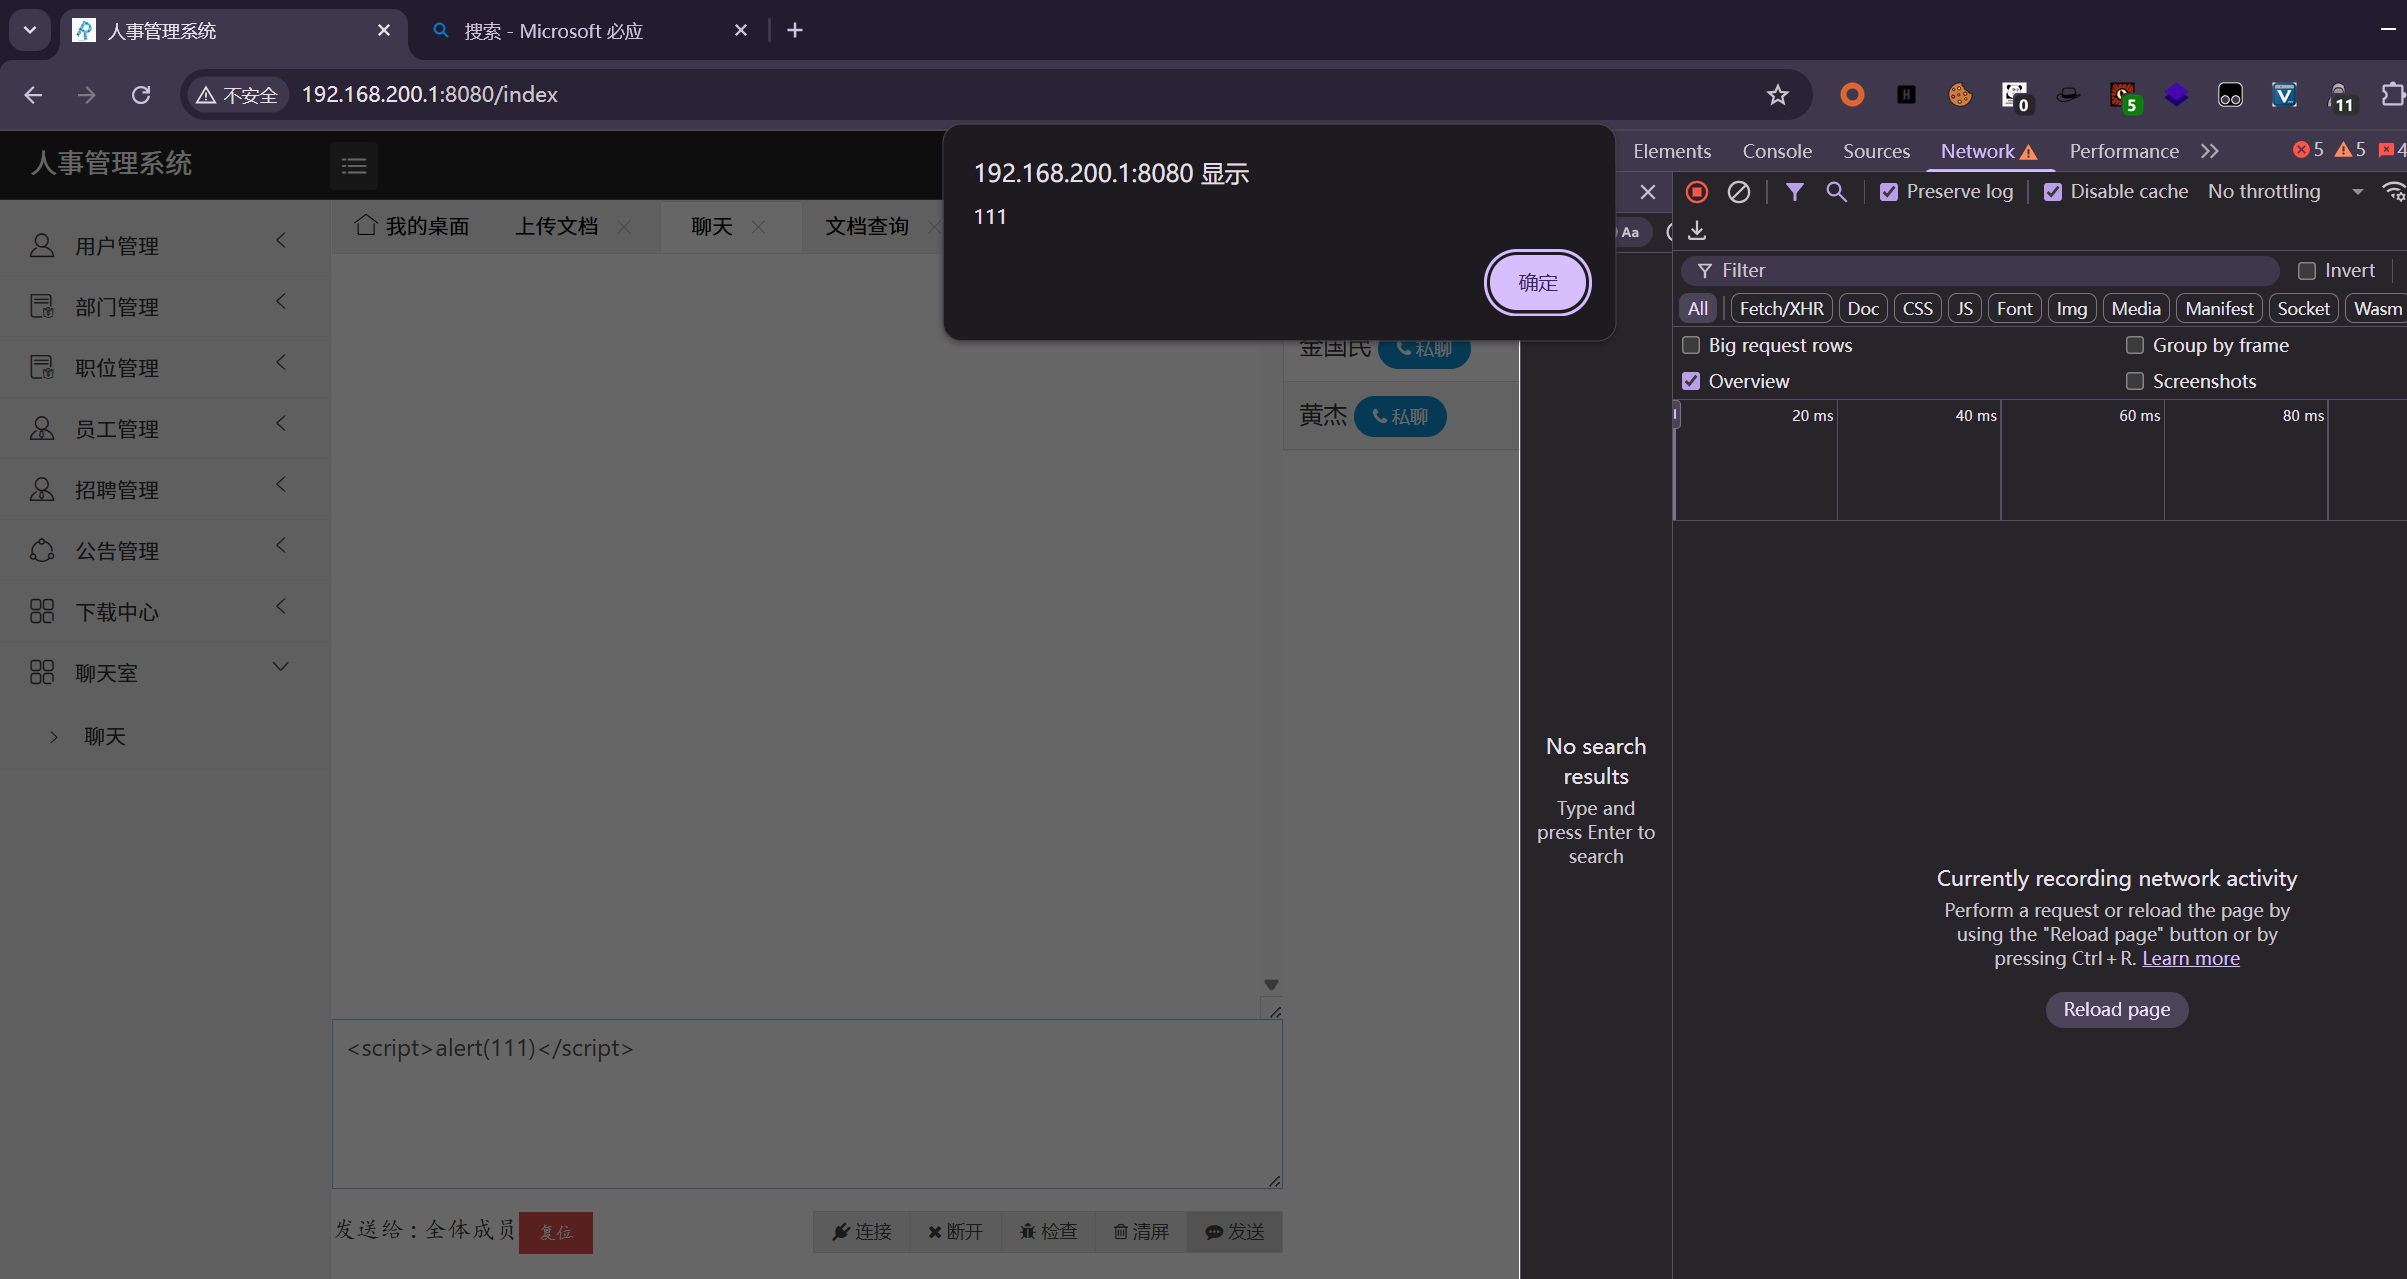This screenshot has width=2407, height=1279.
Task: Click the network filter funnel icon
Action: click(x=1795, y=192)
